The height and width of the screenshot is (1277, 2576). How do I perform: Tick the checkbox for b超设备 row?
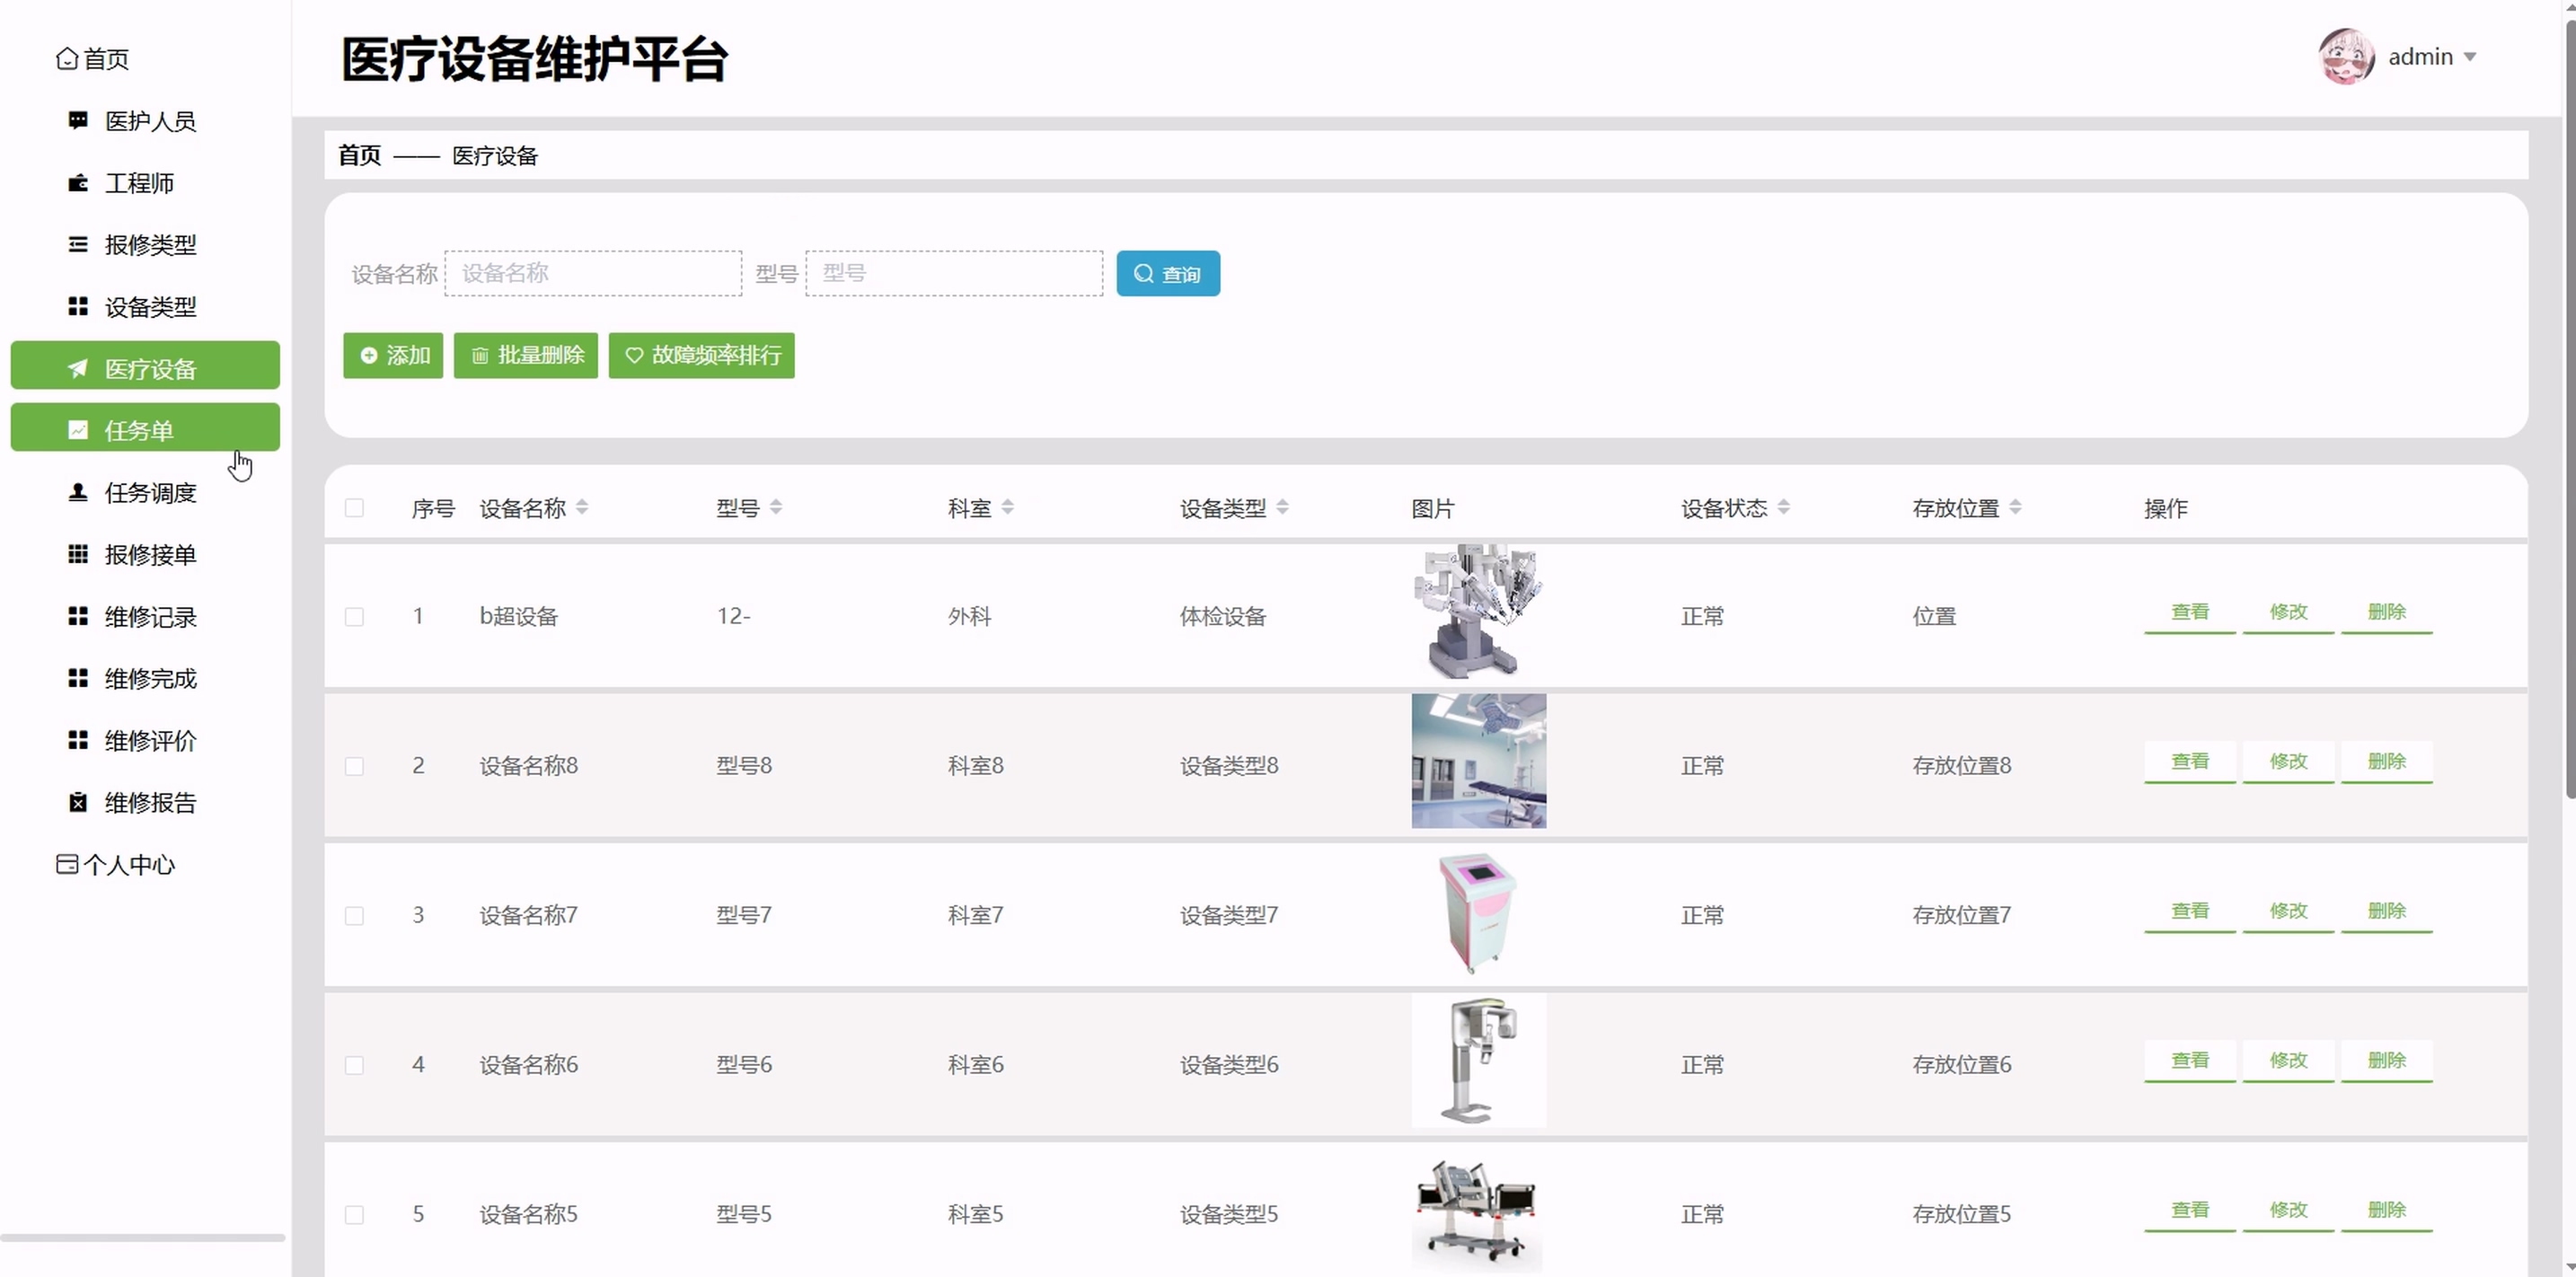point(354,617)
